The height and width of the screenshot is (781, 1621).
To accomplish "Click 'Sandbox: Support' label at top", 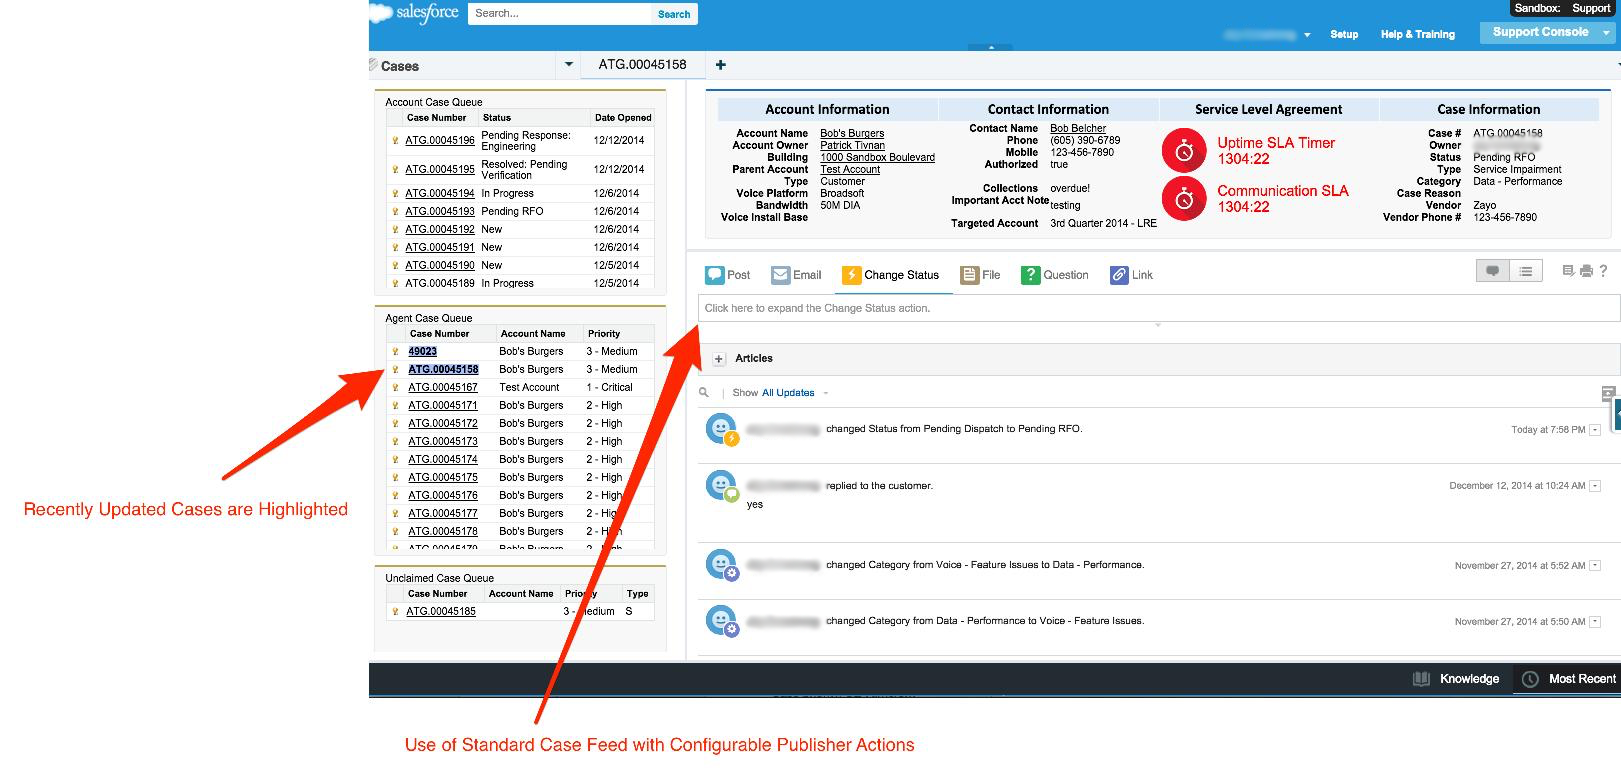I will tap(1562, 8).
